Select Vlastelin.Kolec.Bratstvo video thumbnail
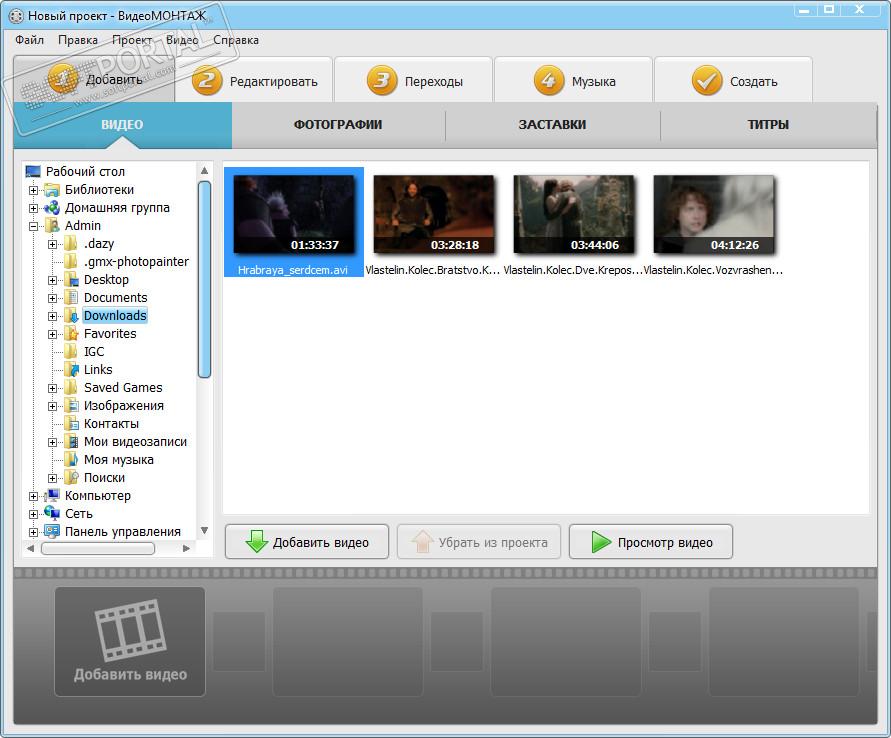Viewport: 891px width, 738px height. click(434, 215)
